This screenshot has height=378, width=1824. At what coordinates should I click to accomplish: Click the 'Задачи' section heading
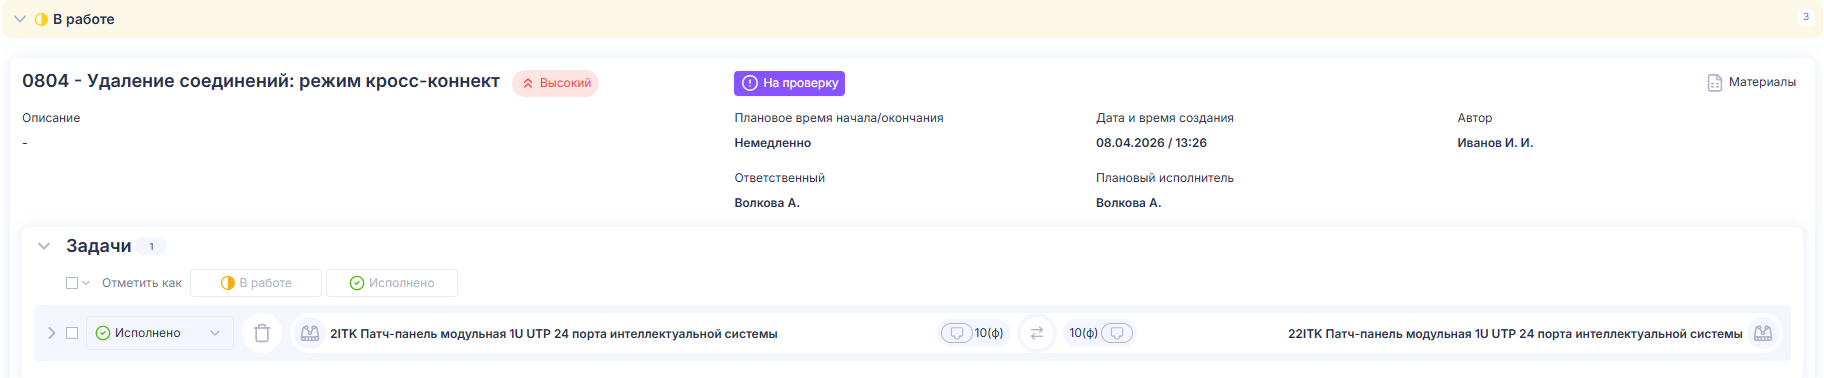tap(99, 246)
